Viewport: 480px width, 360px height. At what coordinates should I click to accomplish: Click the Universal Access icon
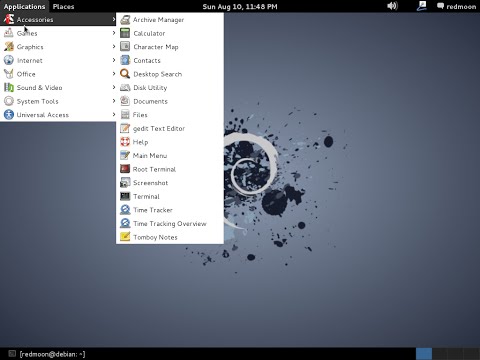pyautogui.click(x=9, y=115)
